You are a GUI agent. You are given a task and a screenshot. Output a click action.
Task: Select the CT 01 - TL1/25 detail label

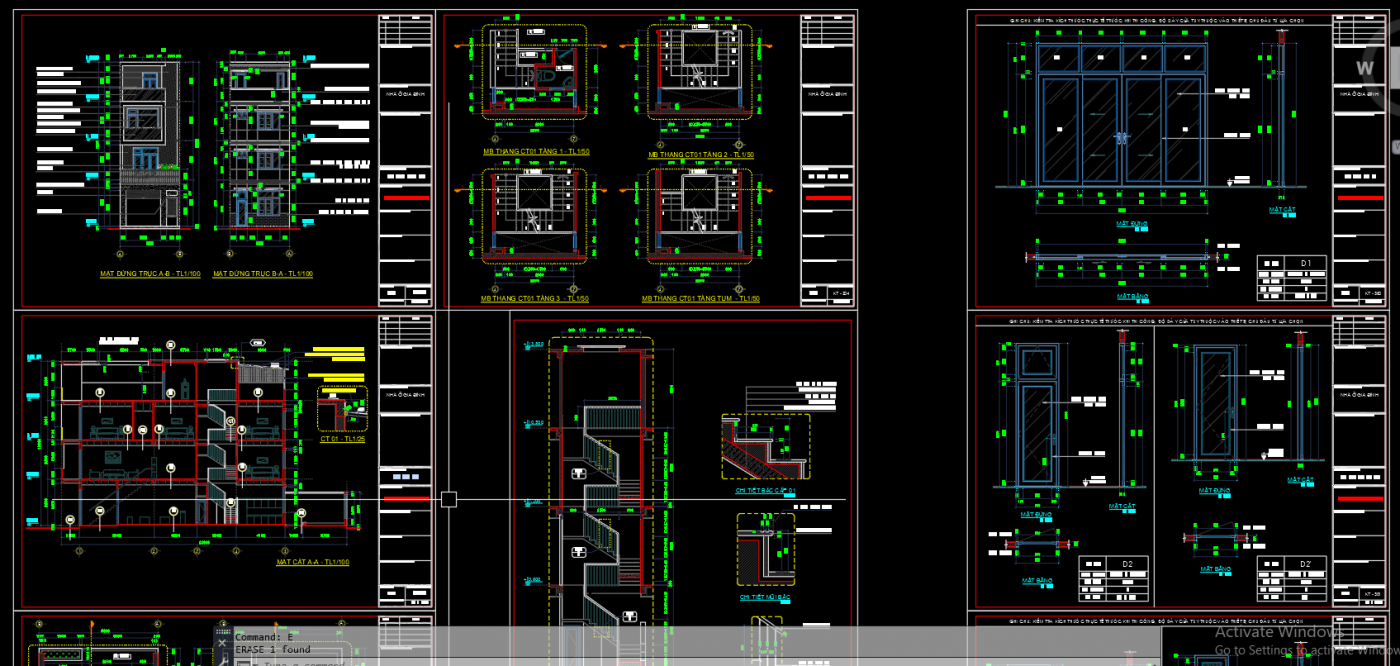[x=343, y=439]
